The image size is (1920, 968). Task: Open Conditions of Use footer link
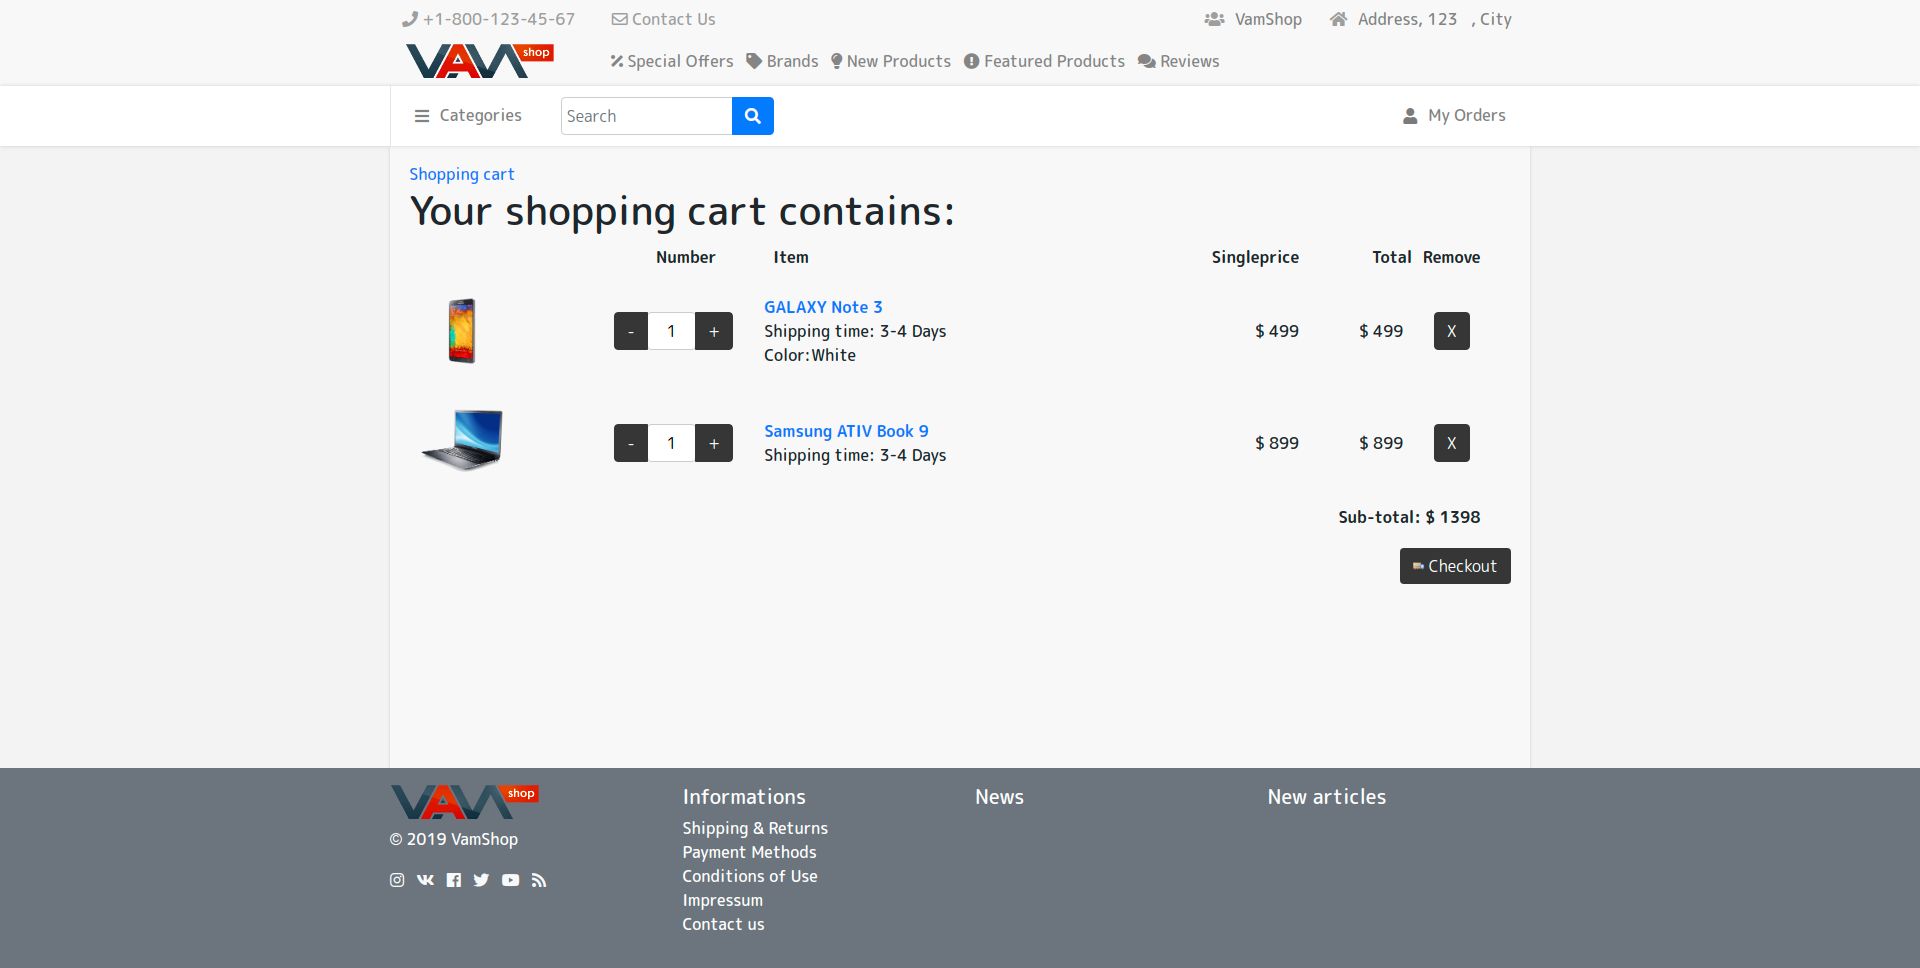(x=750, y=876)
